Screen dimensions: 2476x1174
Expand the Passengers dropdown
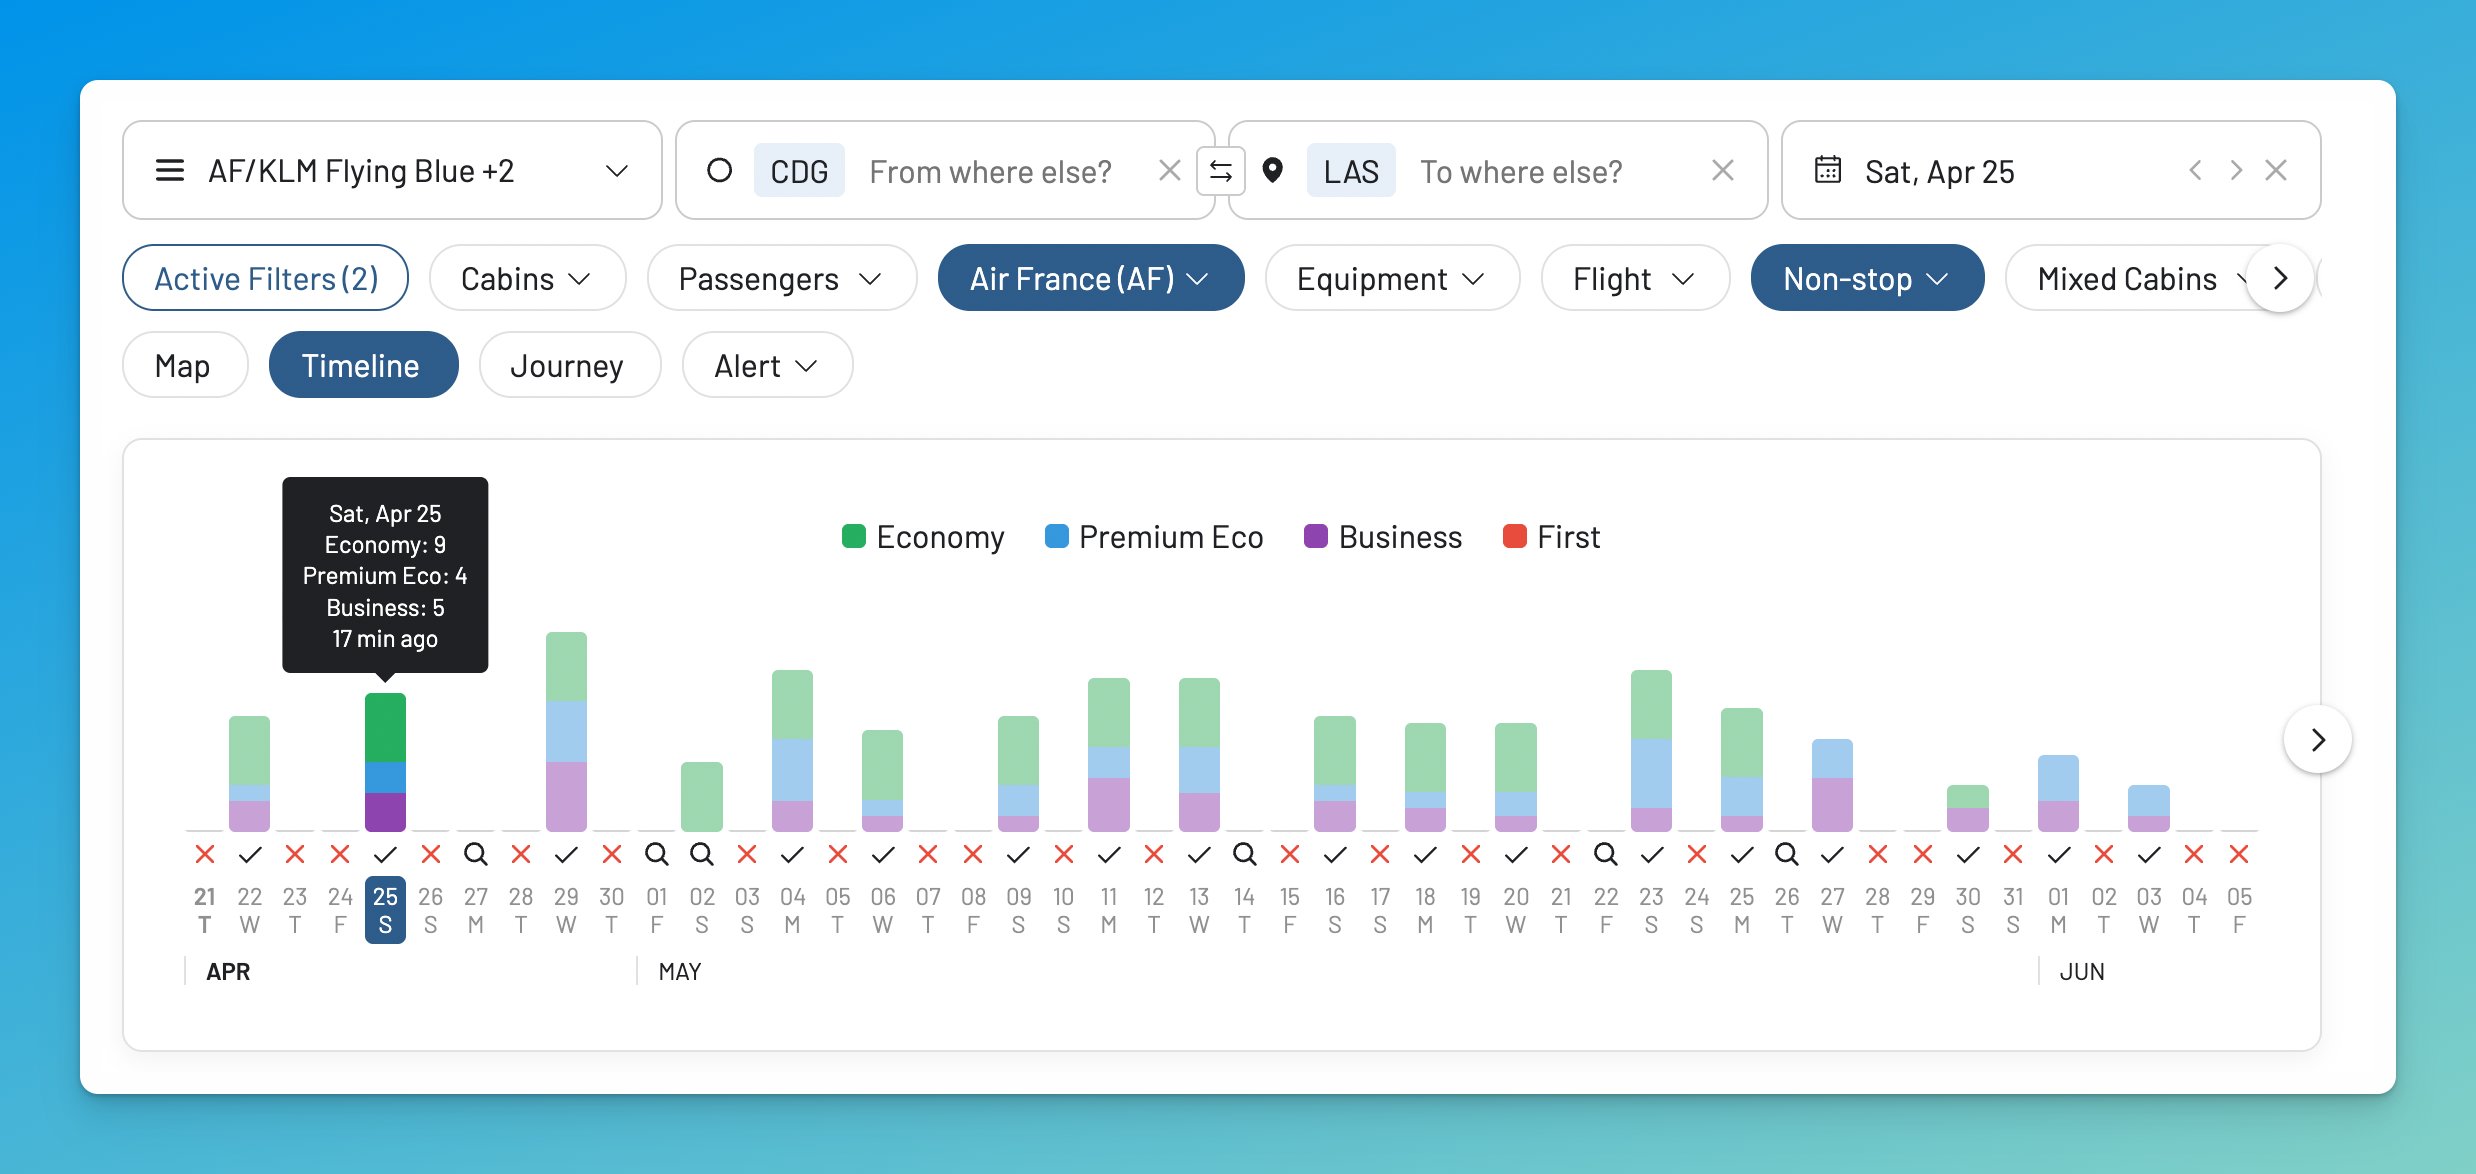point(781,278)
